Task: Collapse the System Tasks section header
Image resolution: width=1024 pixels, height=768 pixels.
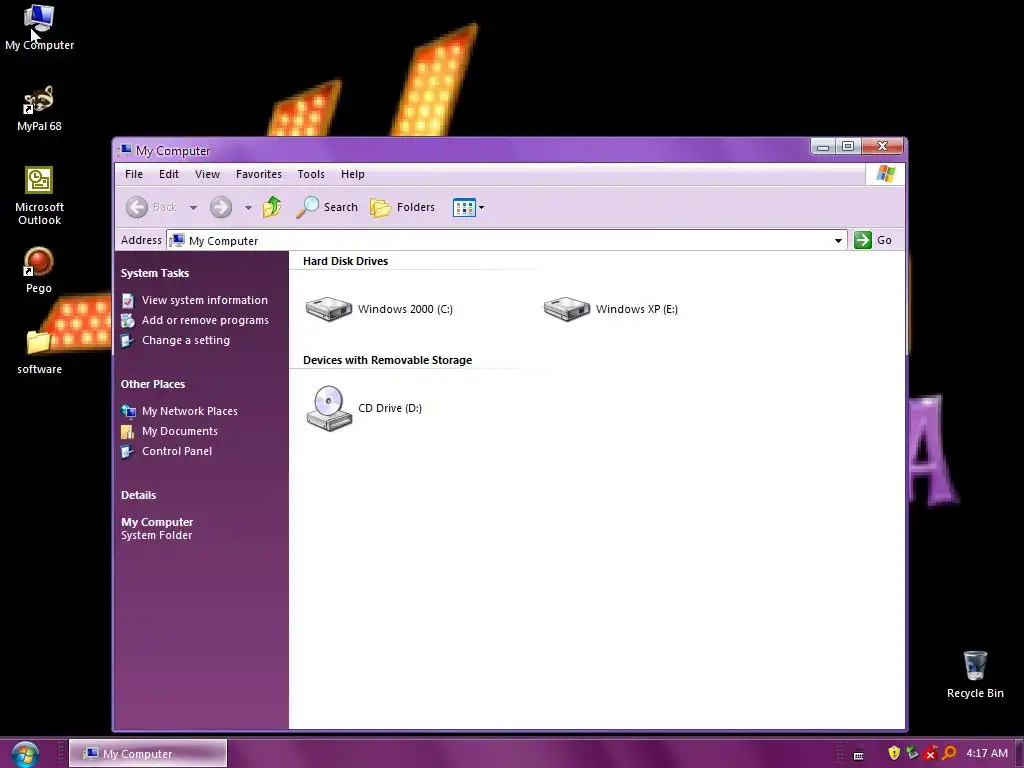Action: point(155,273)
